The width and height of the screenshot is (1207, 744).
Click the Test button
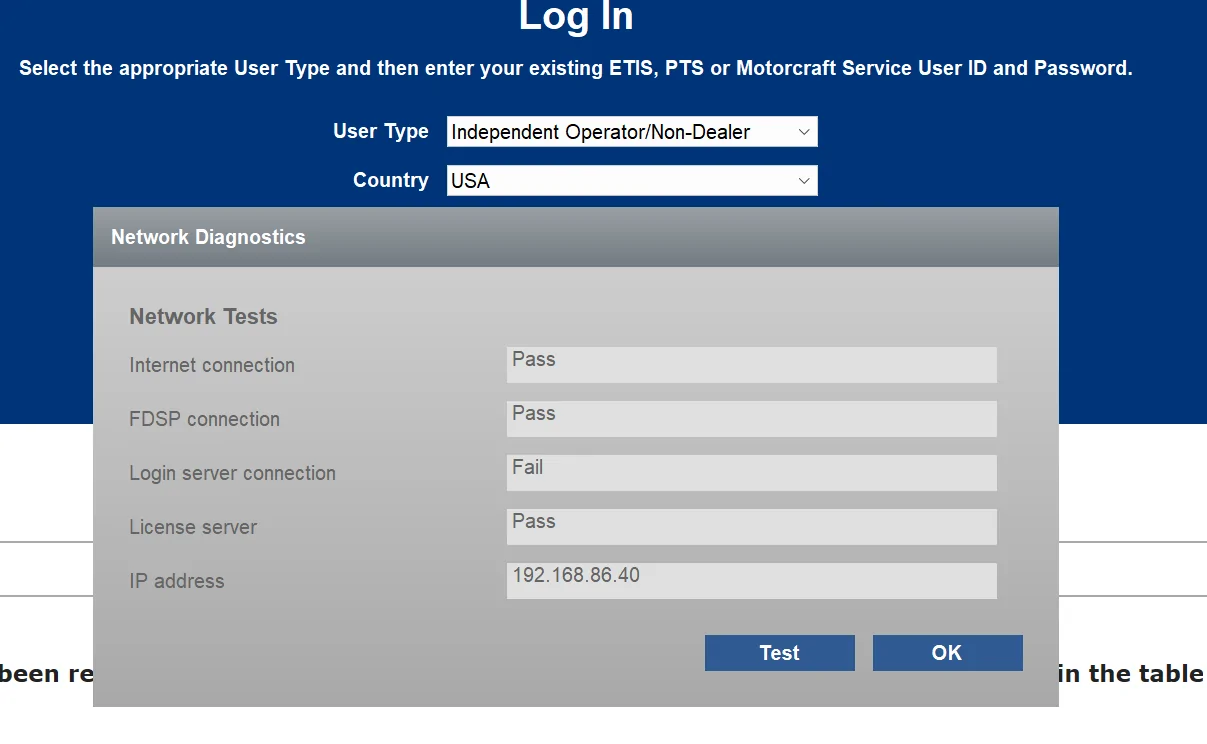click(x=779, y=652)
